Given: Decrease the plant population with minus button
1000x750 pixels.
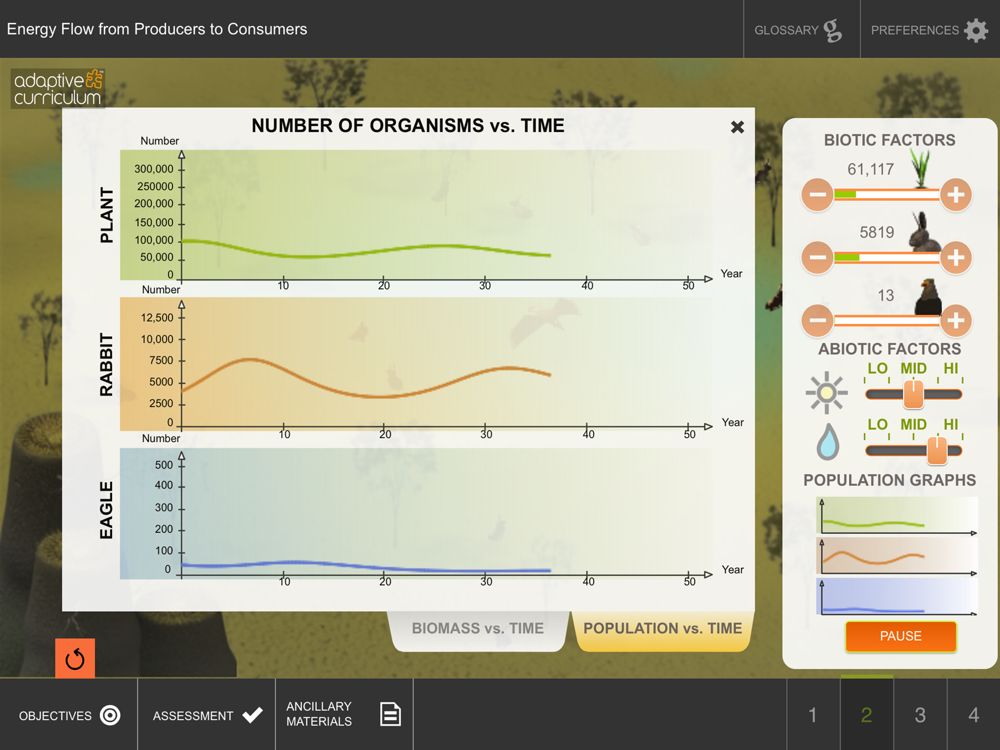Looking at the screenshot, I should point(818,195).
